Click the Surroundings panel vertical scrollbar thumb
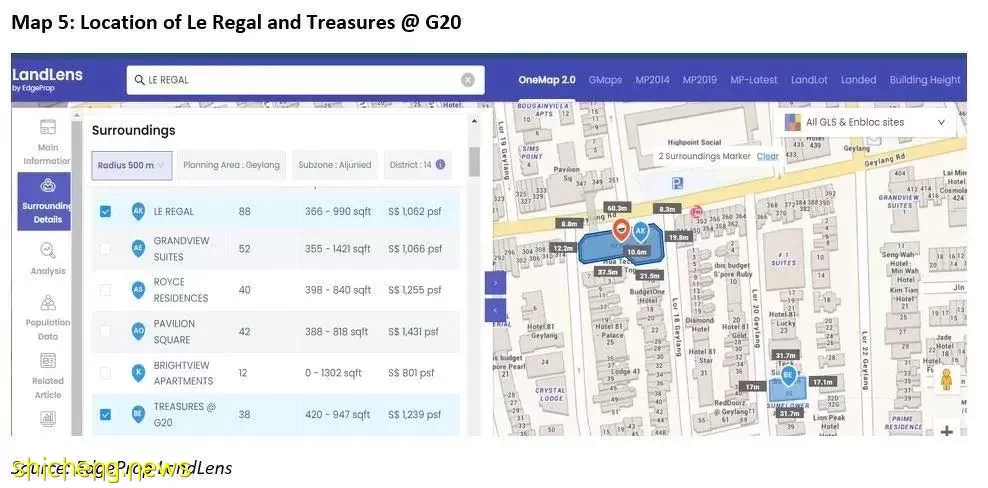The image size is (988, 488). coord(474,162)
